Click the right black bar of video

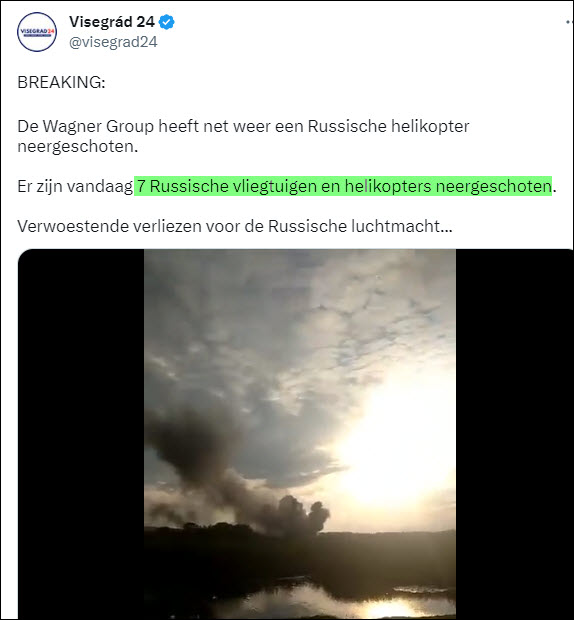(514, 434)
